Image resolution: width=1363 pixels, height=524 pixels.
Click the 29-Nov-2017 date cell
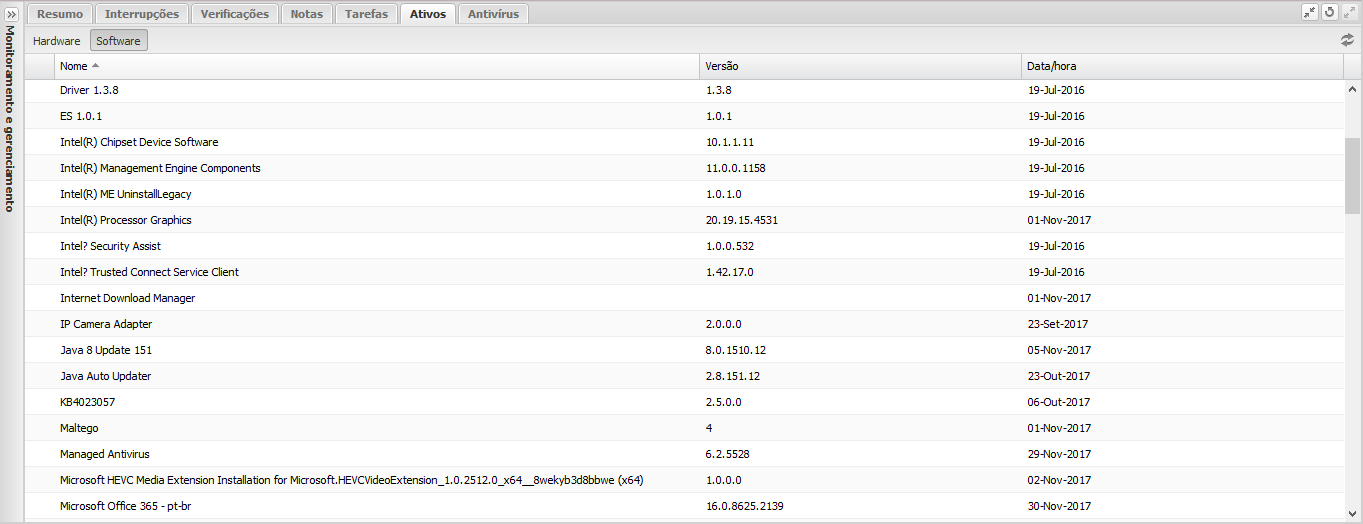click(x=1059, y=454)
